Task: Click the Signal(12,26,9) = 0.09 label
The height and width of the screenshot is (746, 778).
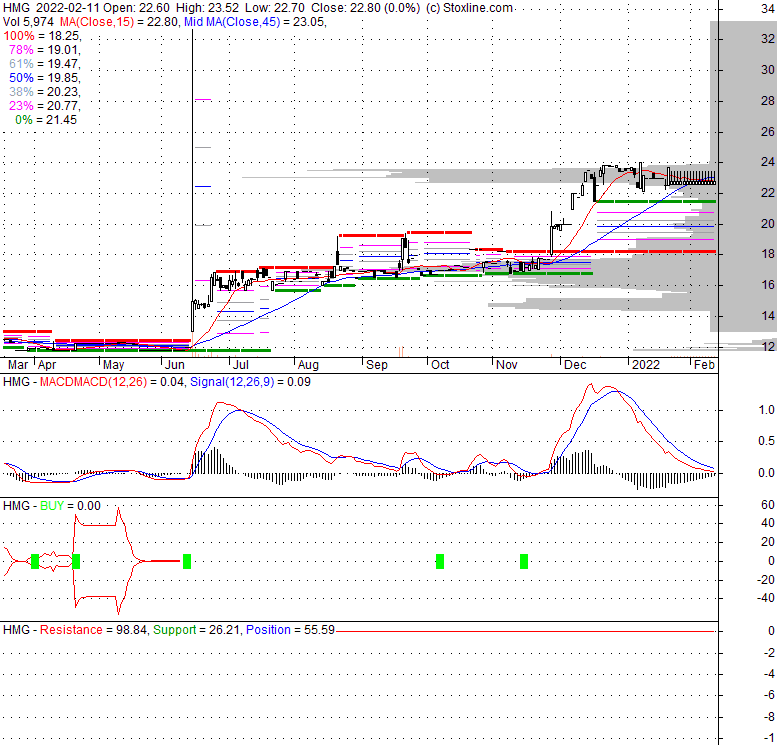Action: click(x=250, y=382)
